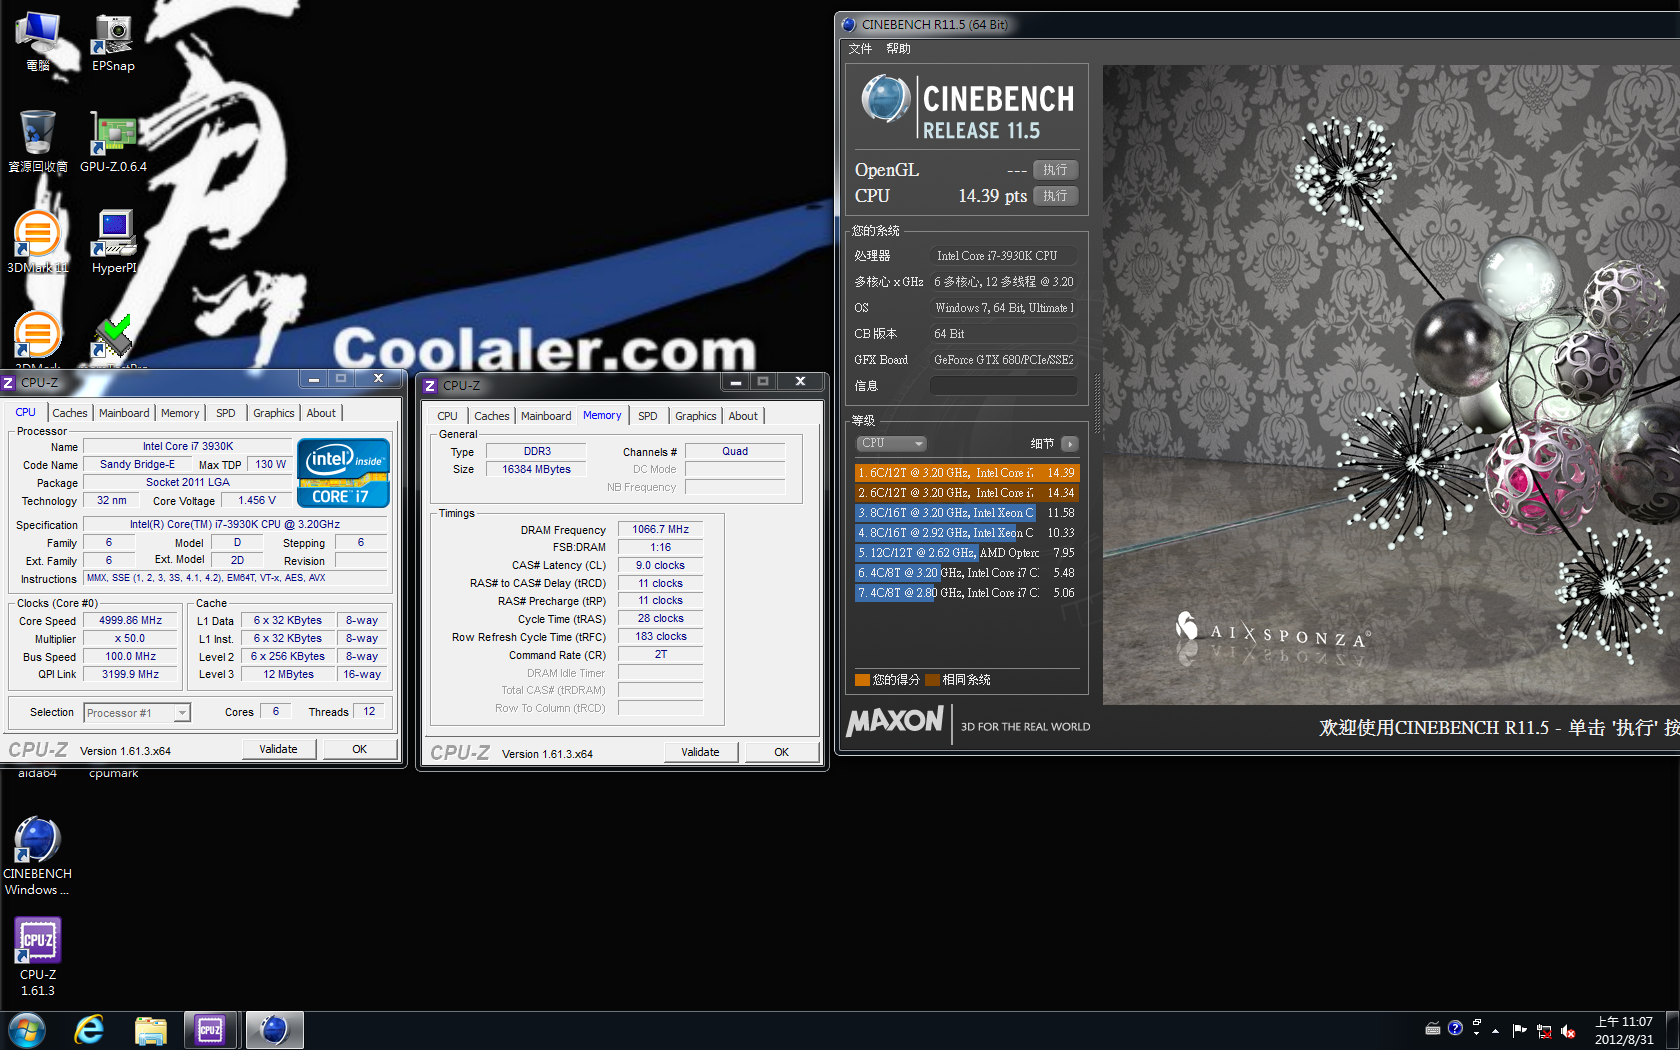Screen dimensions: 1680x1050
Task: Open SPD tab in left CPU-Z window
Action: (x=226, y=413)
